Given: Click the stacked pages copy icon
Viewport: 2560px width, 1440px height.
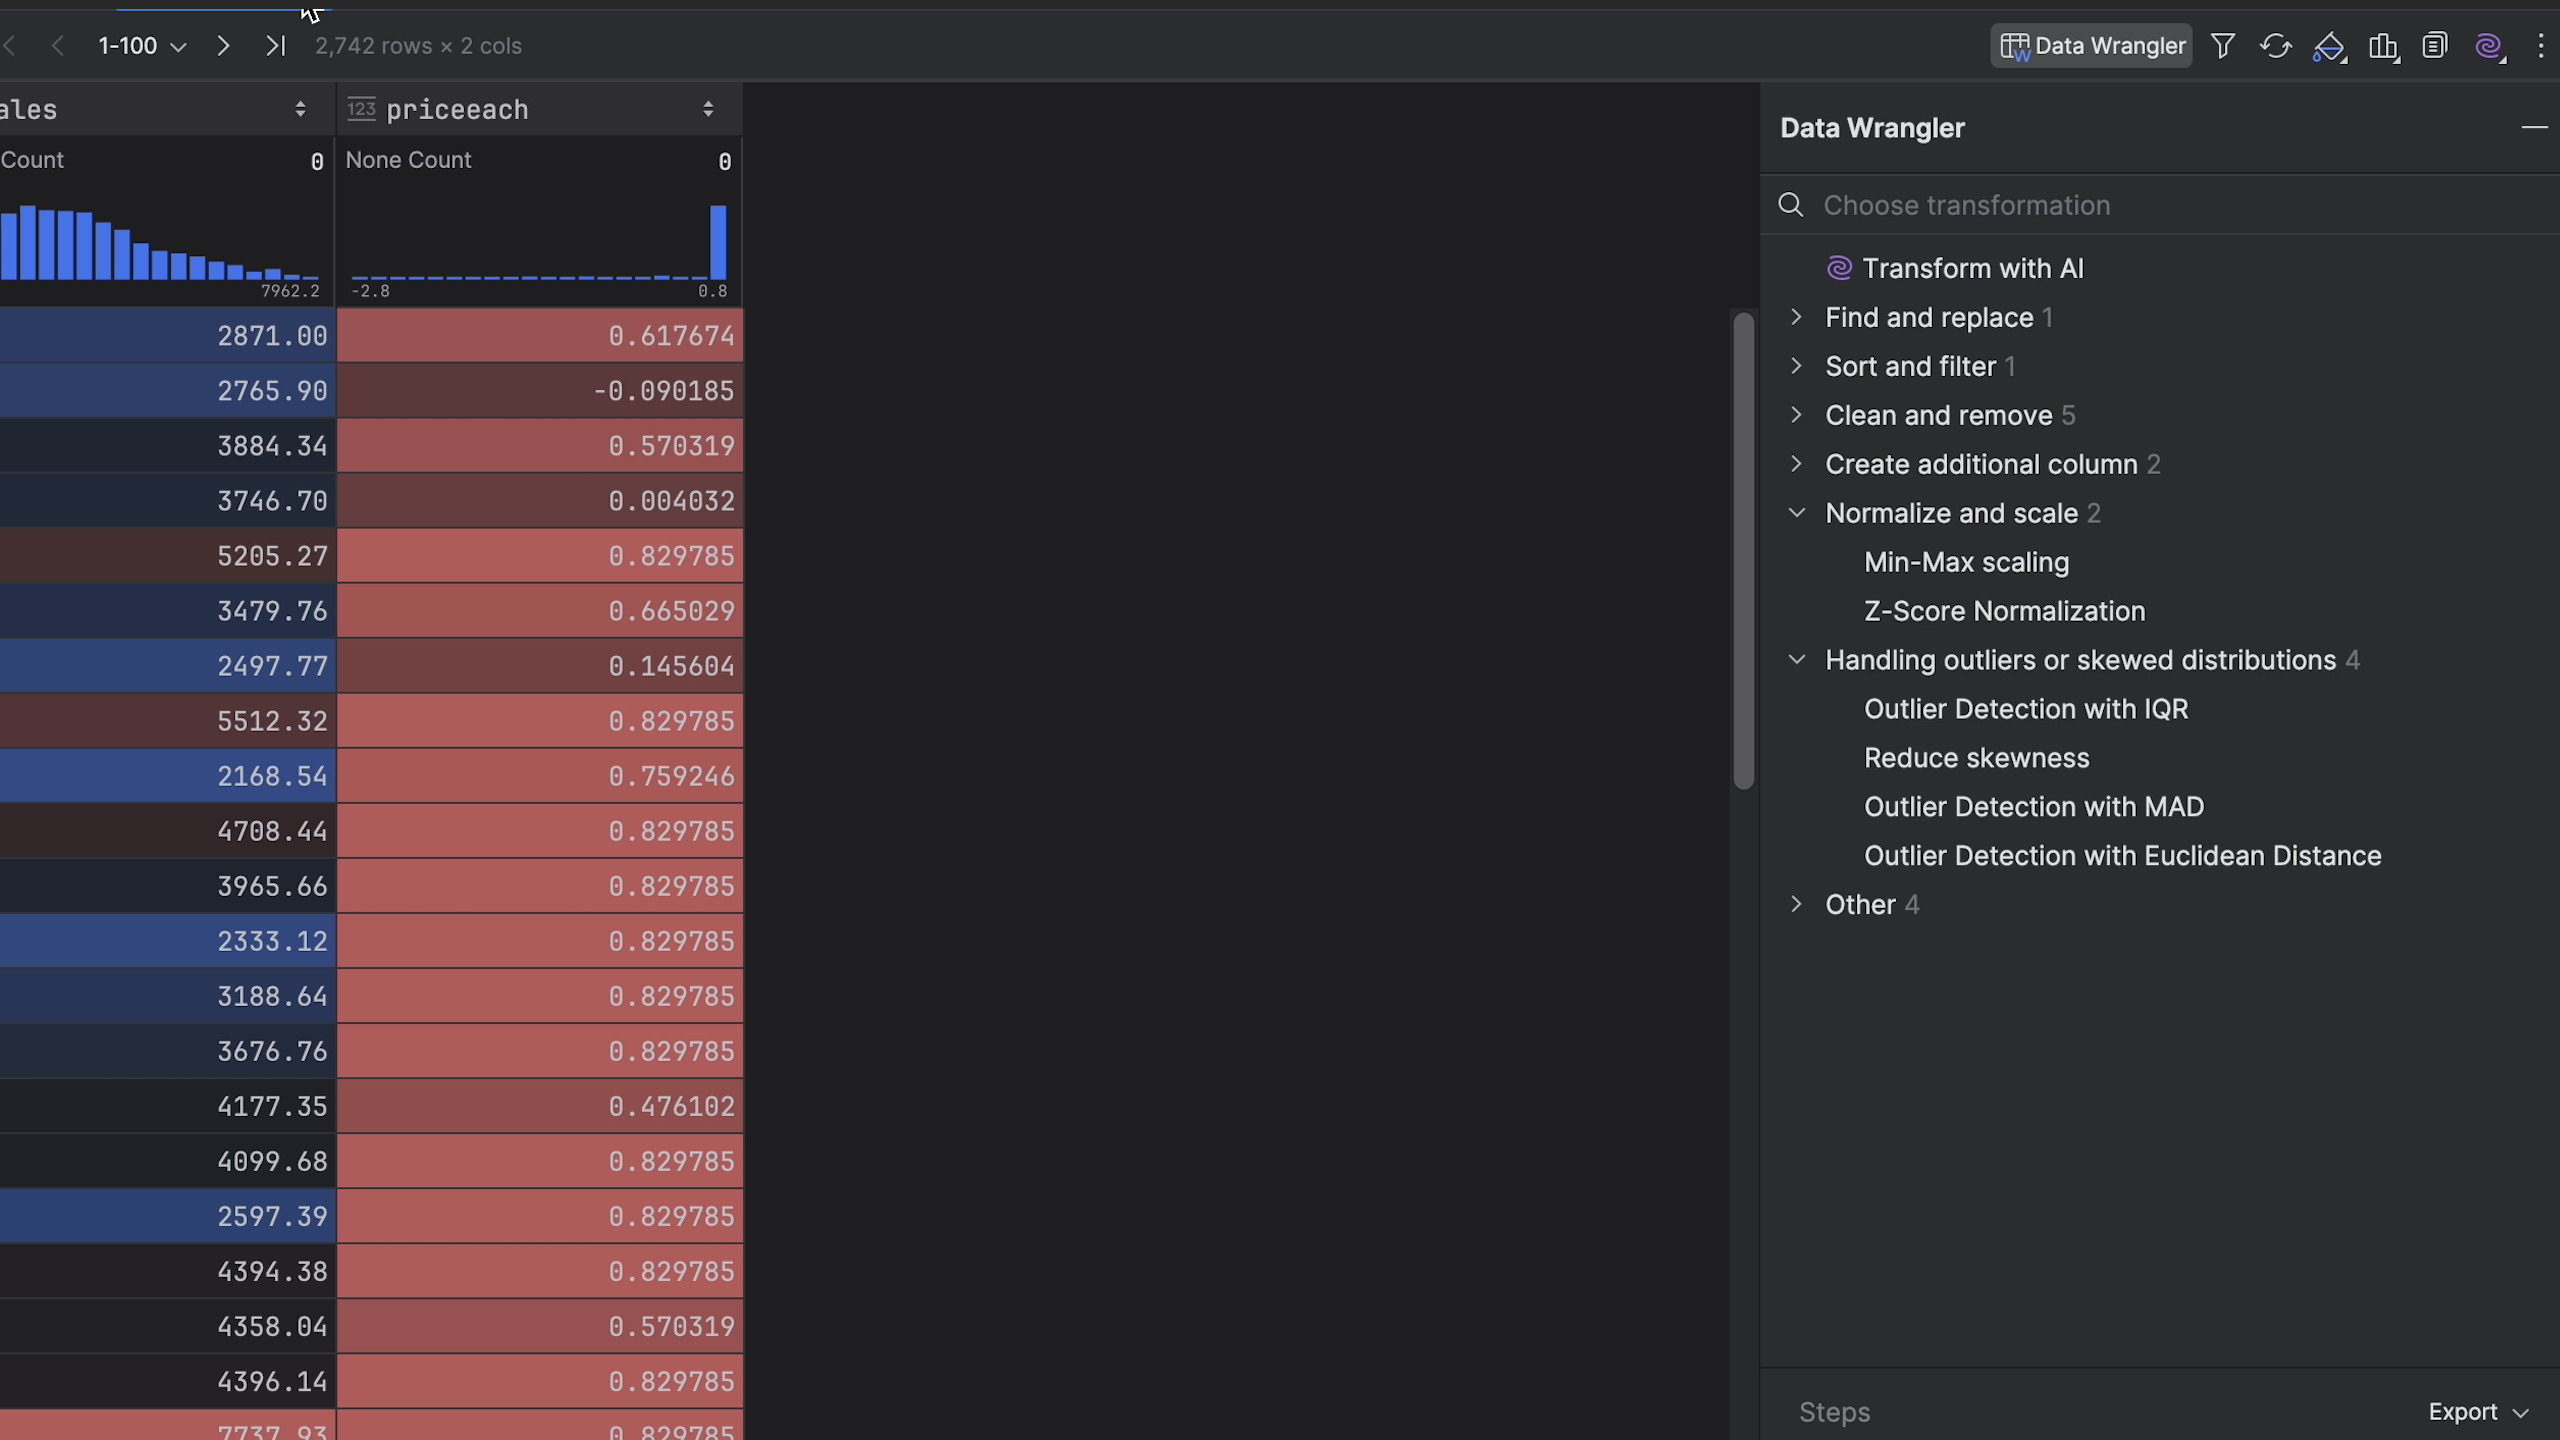Looking at the screenshot, I should 2434,46.
